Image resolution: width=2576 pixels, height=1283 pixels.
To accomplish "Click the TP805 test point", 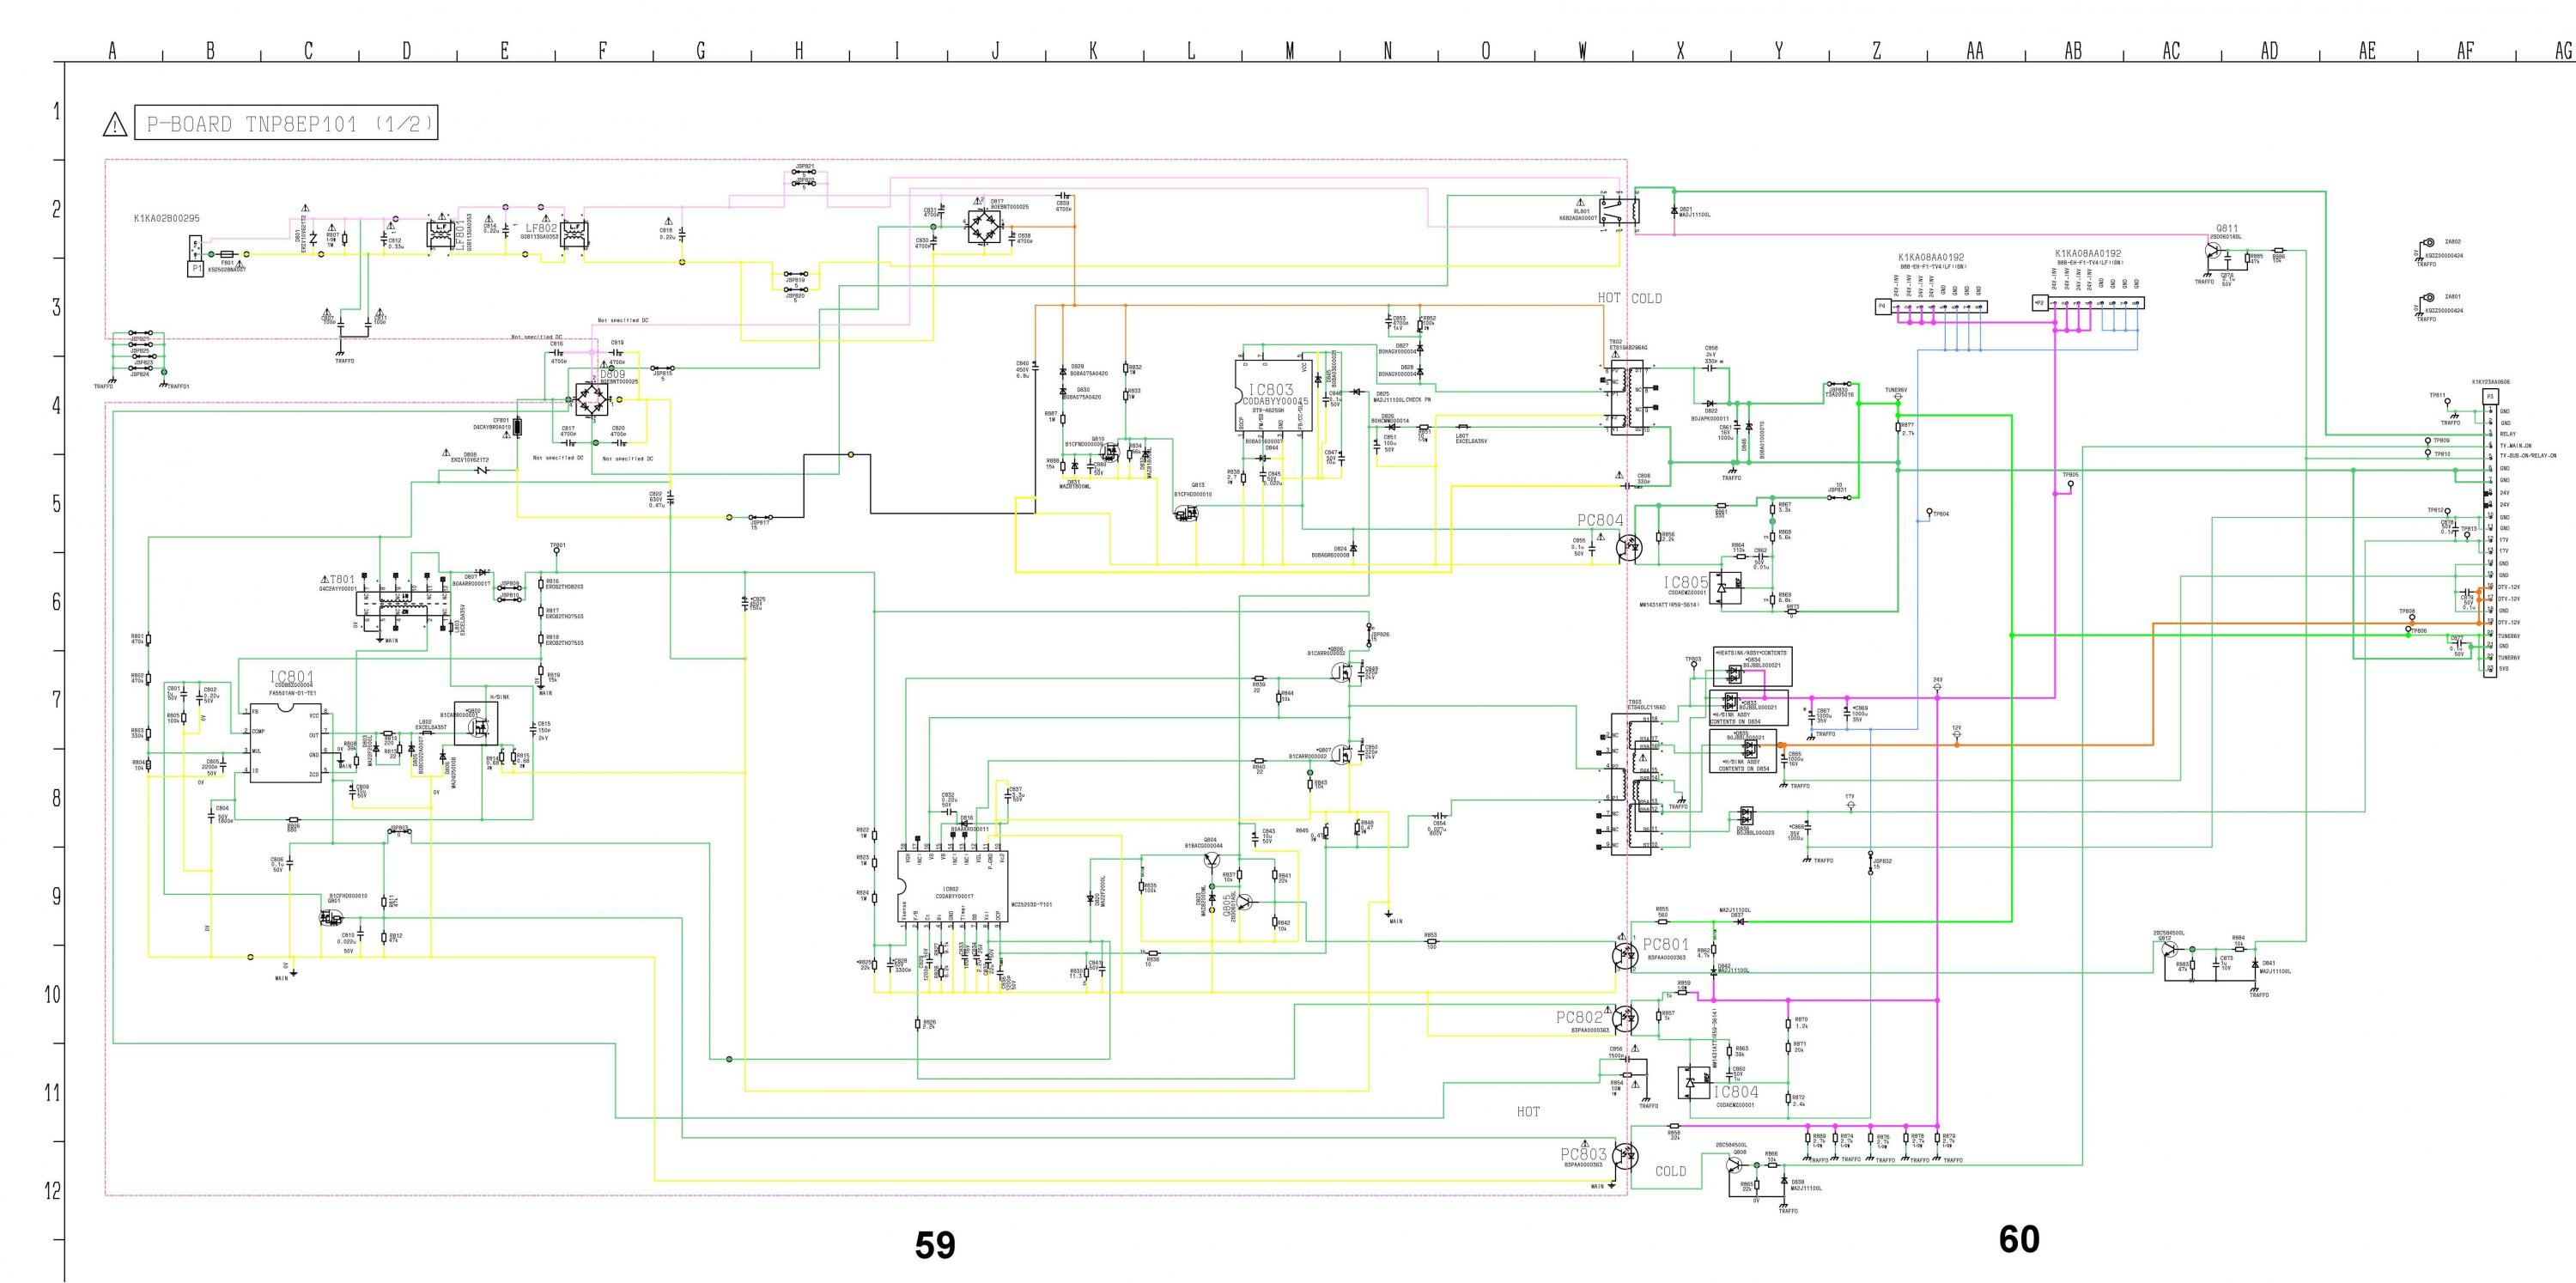I will 2070,485.
